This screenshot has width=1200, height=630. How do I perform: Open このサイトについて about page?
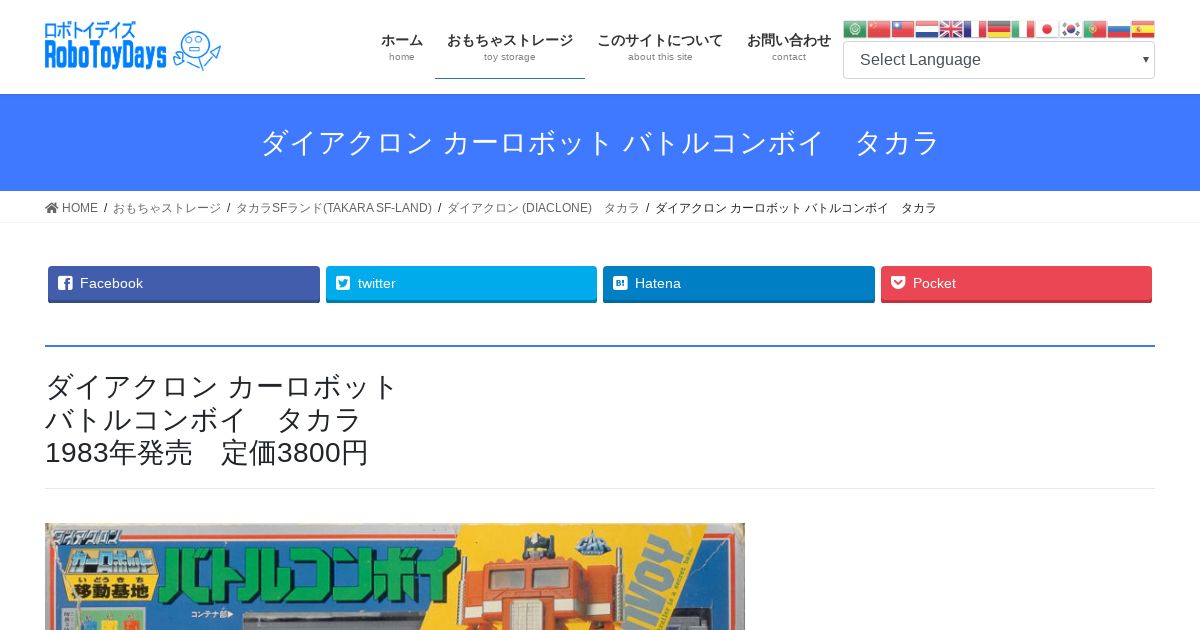click(x=660, y=47)
